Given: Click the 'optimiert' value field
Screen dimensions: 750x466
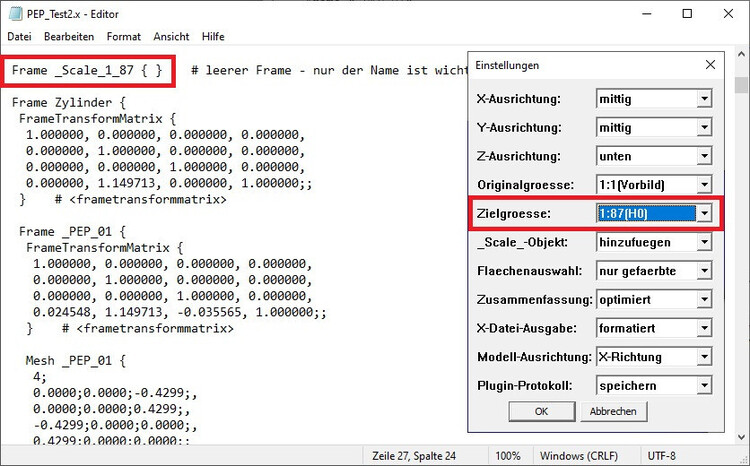Looking at the screenshot, I should point(647,300).
